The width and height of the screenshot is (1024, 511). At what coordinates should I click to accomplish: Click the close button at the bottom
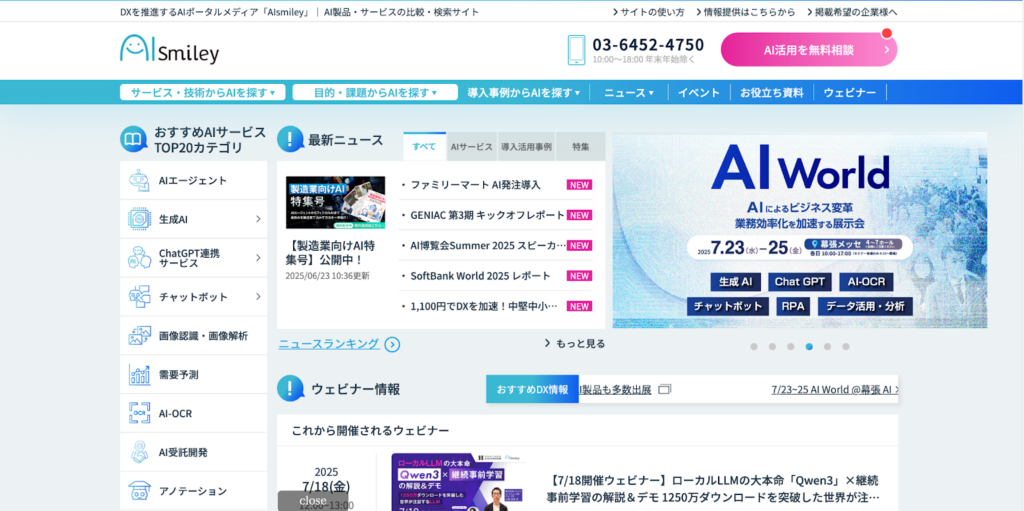click(x=313, y=500)
